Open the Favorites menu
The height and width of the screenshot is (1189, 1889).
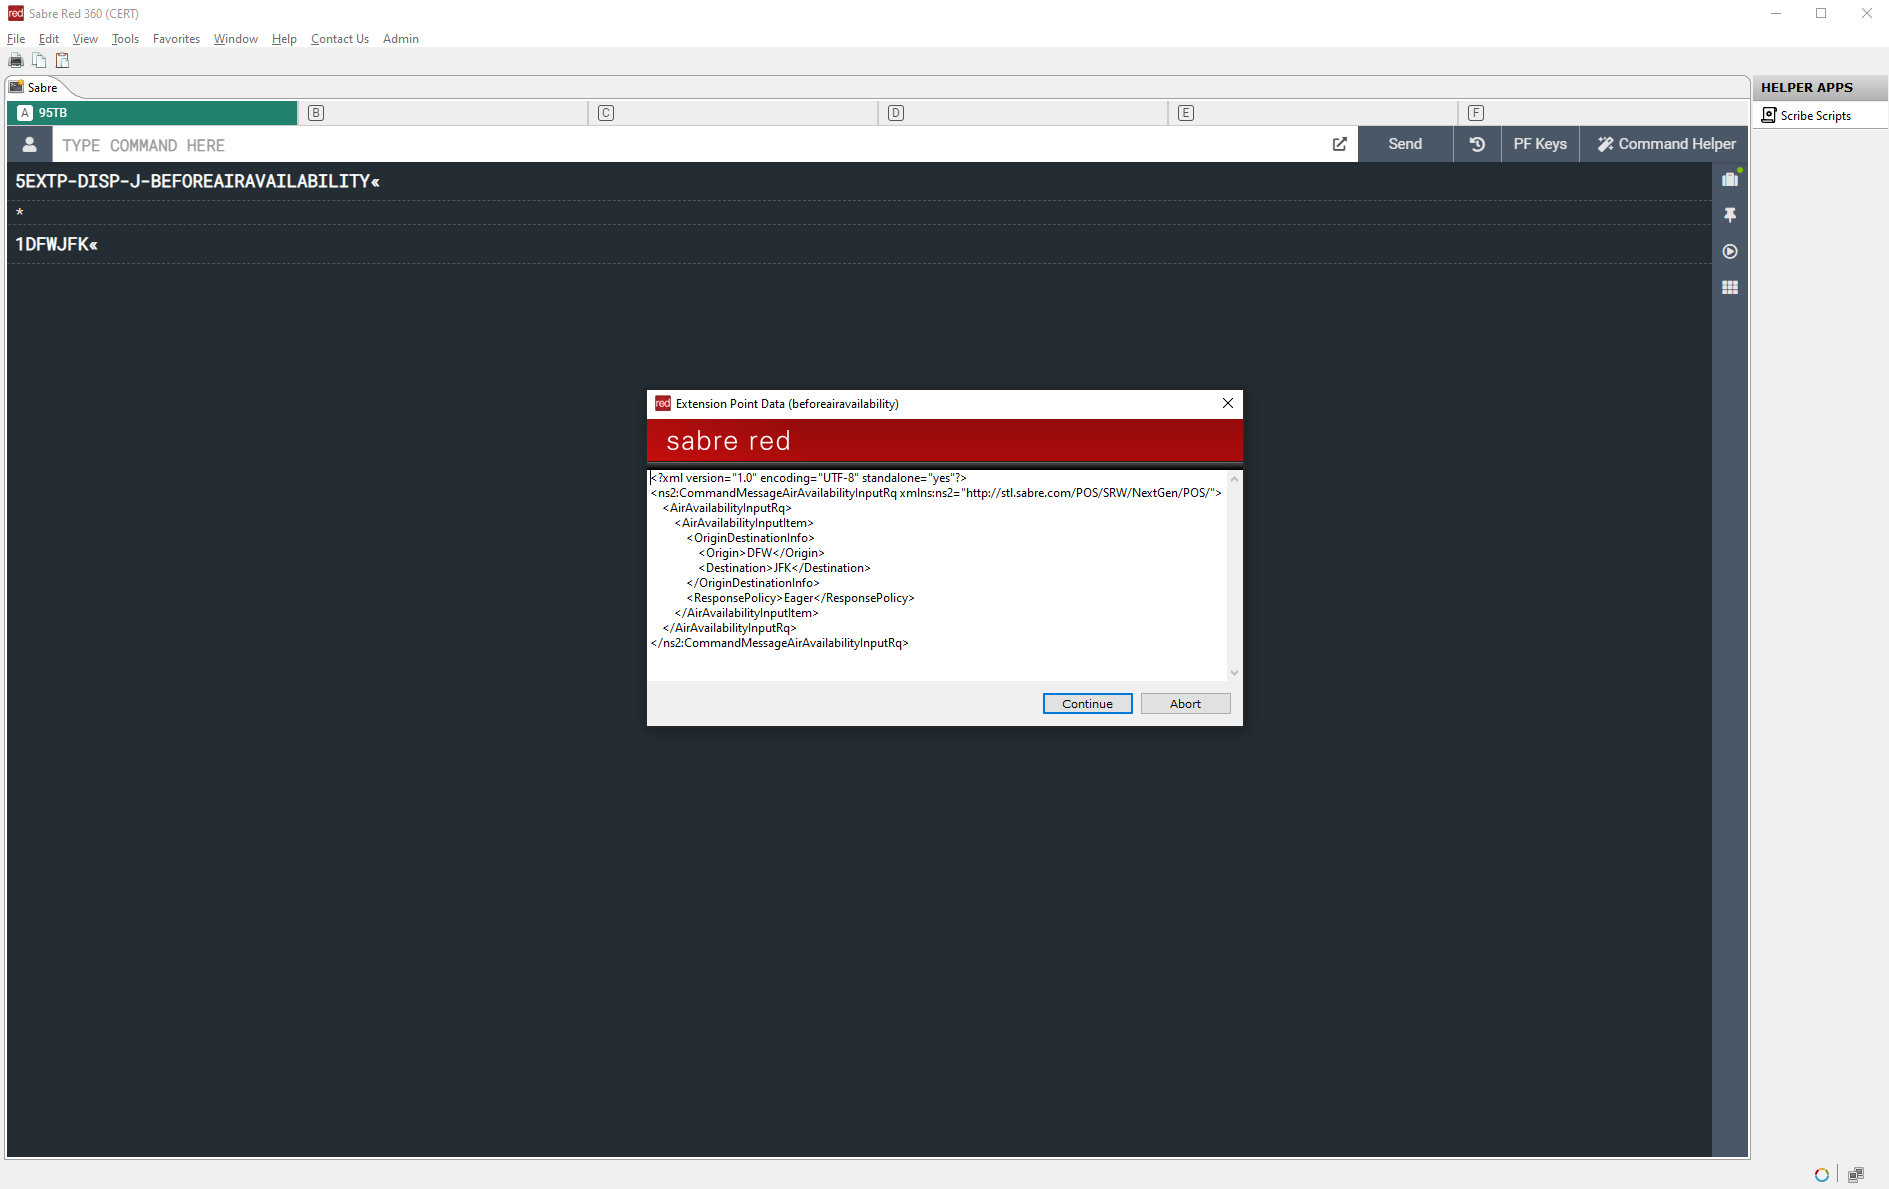176,39
